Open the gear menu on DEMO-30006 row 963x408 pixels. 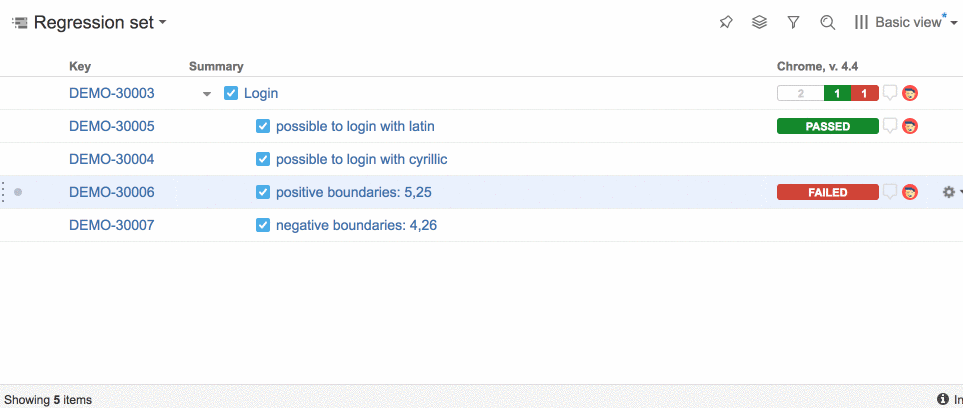tap(951, 192)
